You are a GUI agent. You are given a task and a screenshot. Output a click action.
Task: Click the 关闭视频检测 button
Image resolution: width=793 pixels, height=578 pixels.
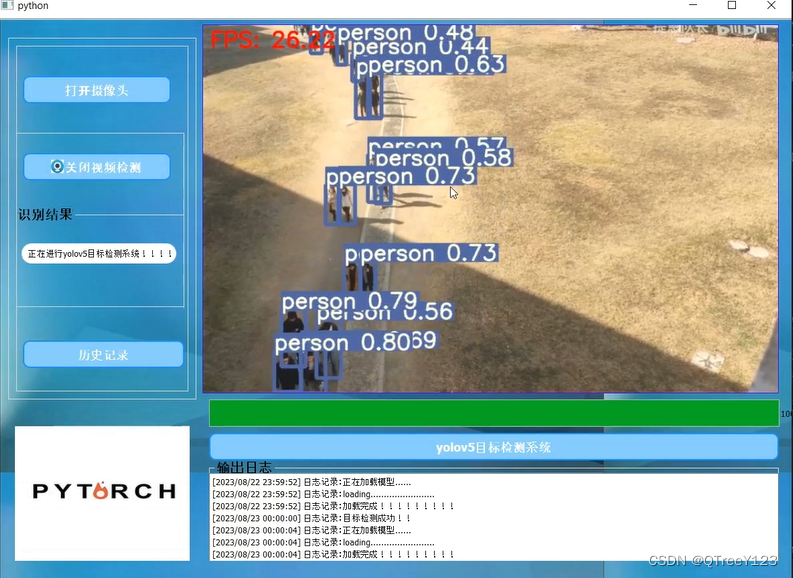point(97,167)
